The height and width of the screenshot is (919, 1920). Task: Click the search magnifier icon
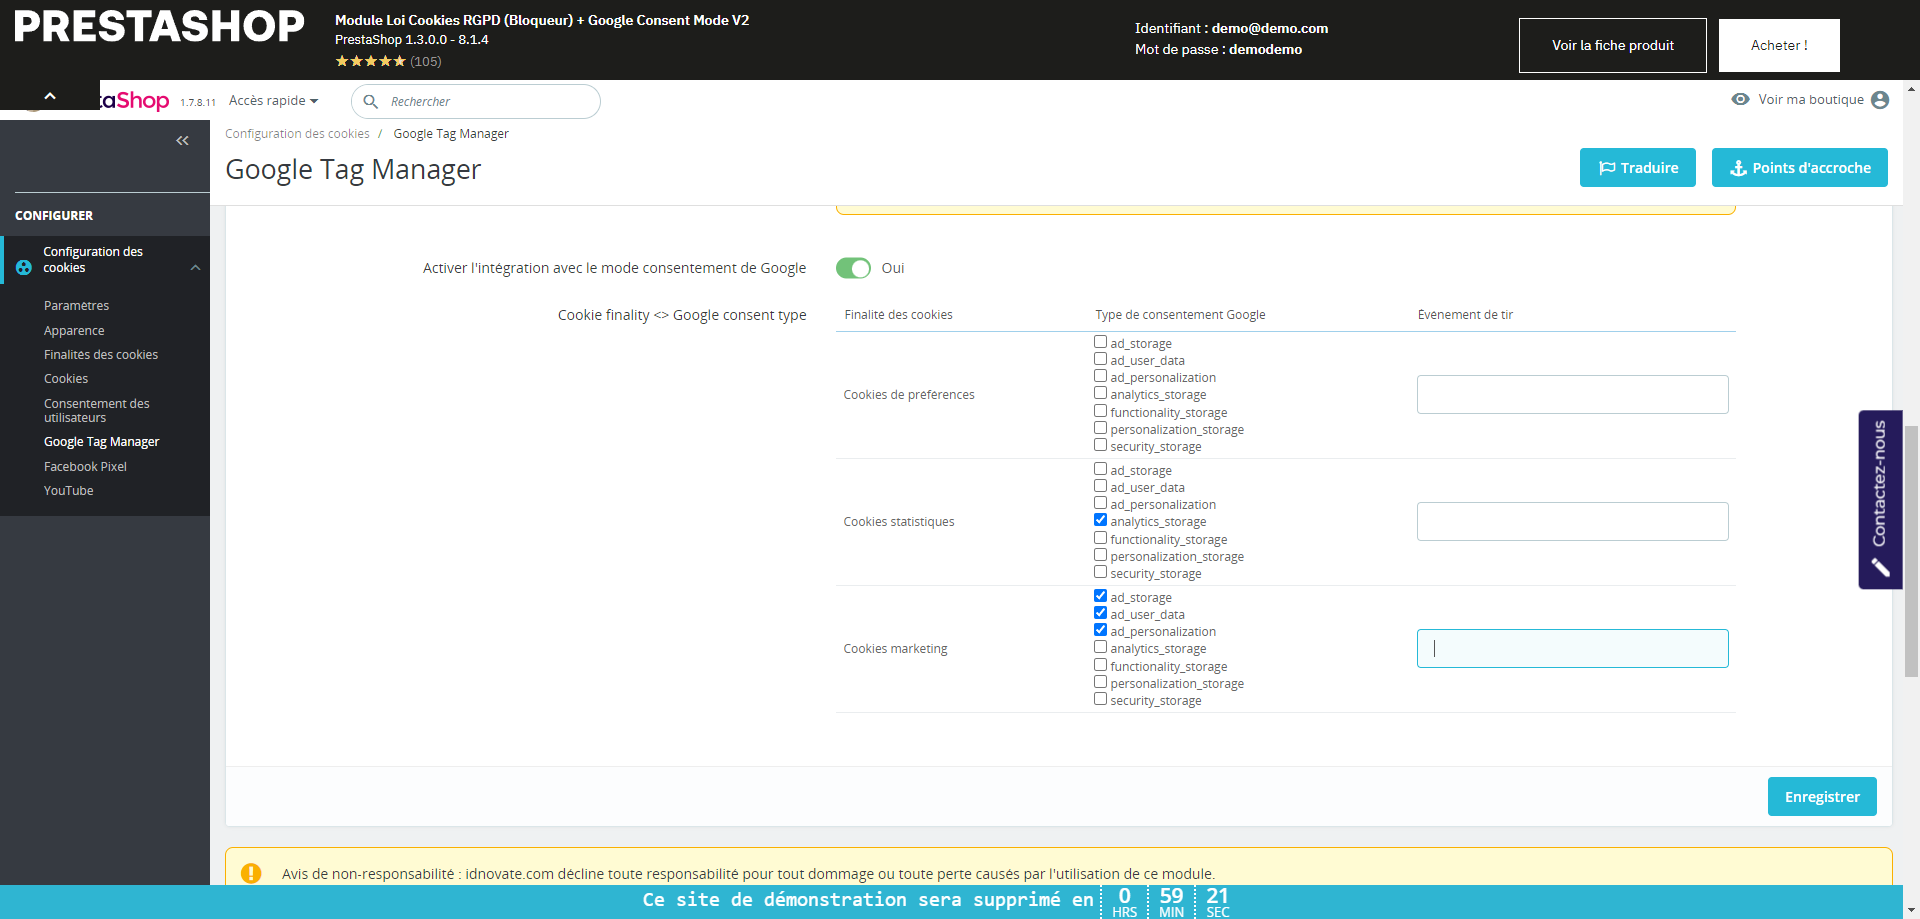click(370, 101)
